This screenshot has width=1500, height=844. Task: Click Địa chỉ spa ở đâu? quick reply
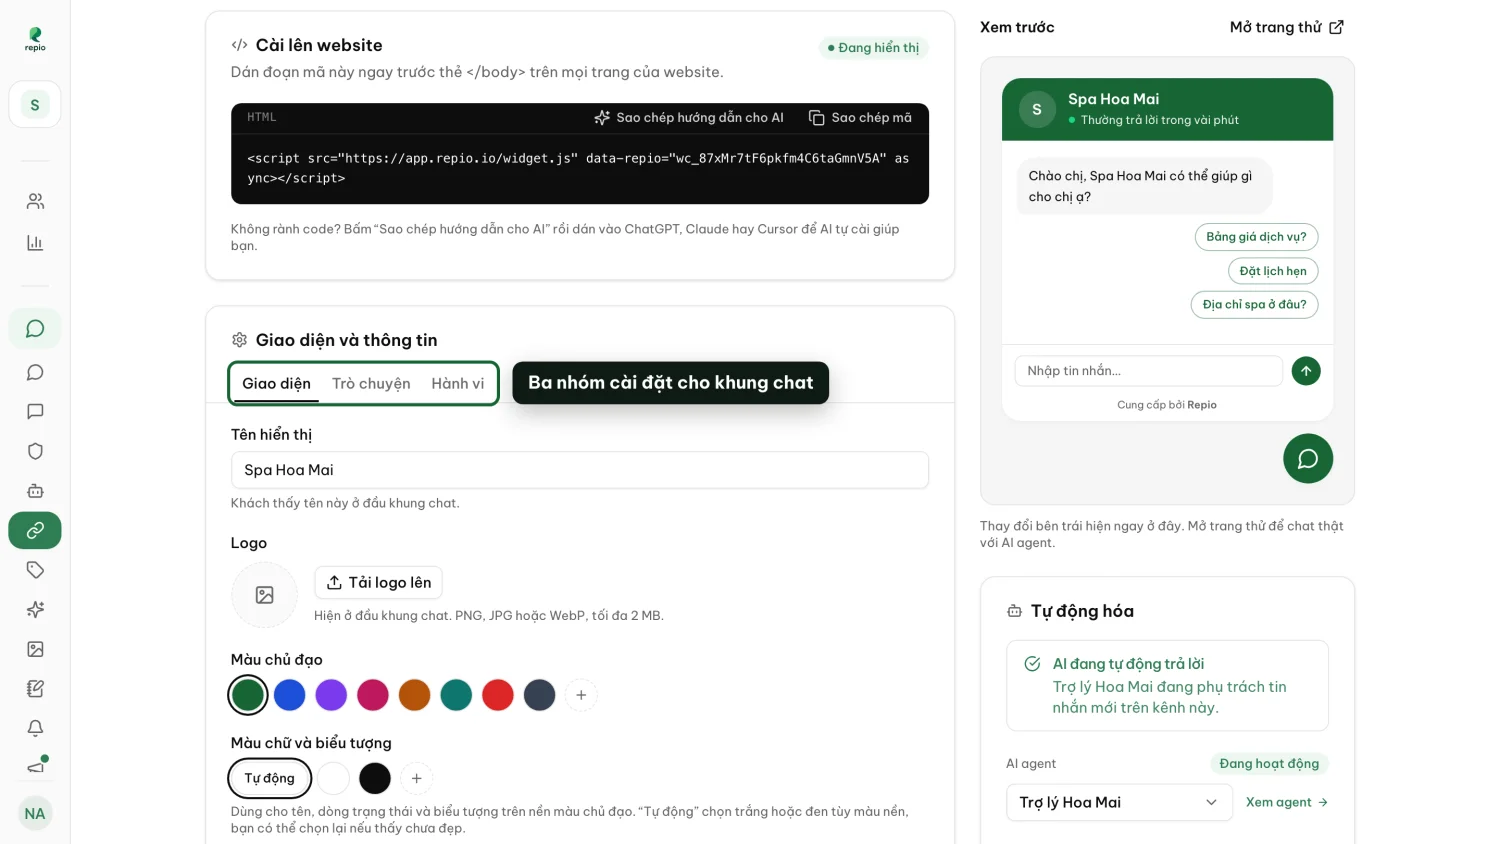pyautogui.click(x=1254, y=305)
